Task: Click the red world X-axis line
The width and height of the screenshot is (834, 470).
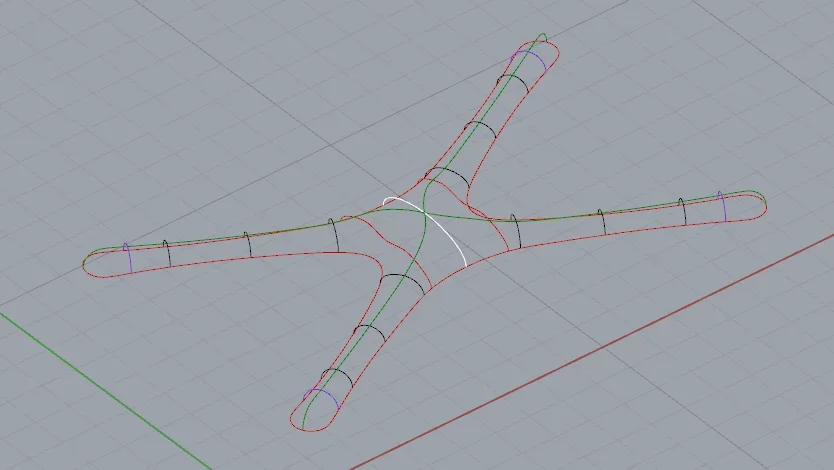Action: pyautogui.click(x=600, y=348)
